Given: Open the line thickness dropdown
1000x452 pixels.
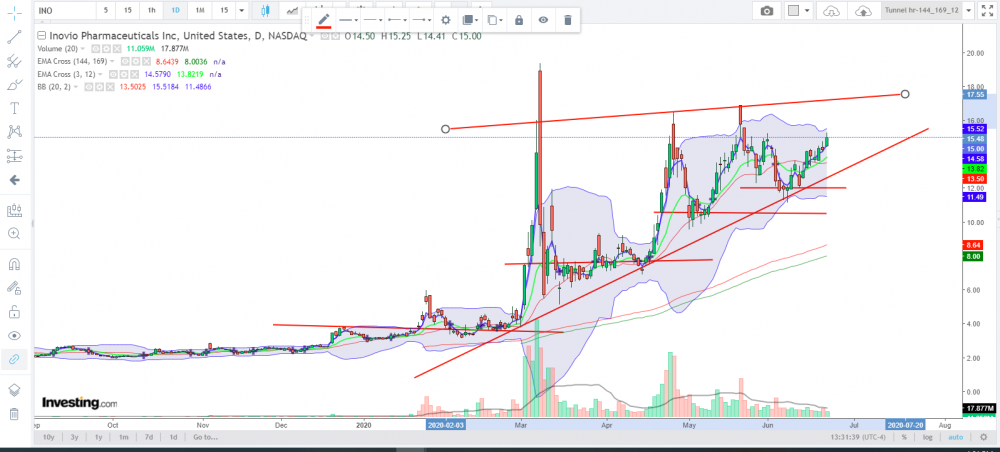Looking at the screenshot, I should (348, 20).
